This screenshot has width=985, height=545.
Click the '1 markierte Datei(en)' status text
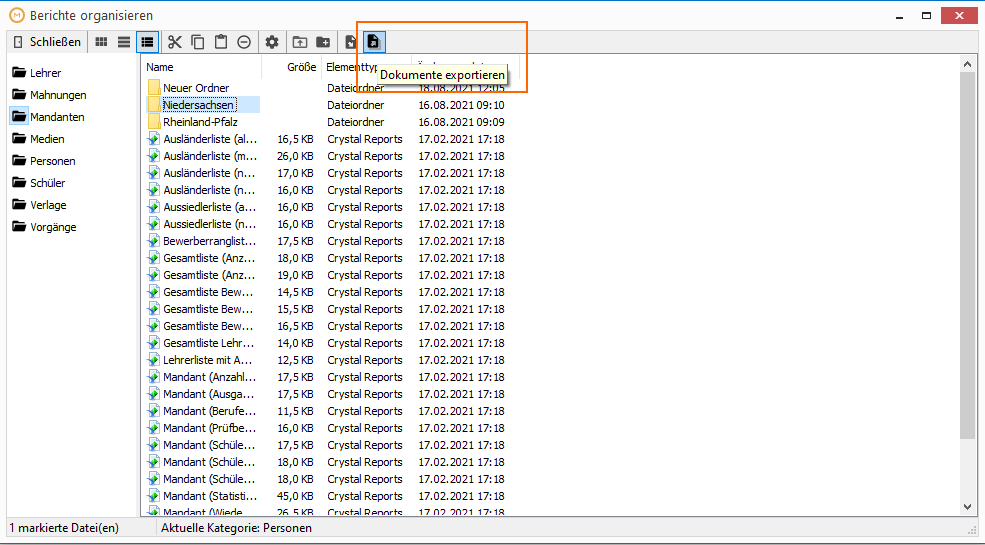pyautogui.click(x=64, y=528)
